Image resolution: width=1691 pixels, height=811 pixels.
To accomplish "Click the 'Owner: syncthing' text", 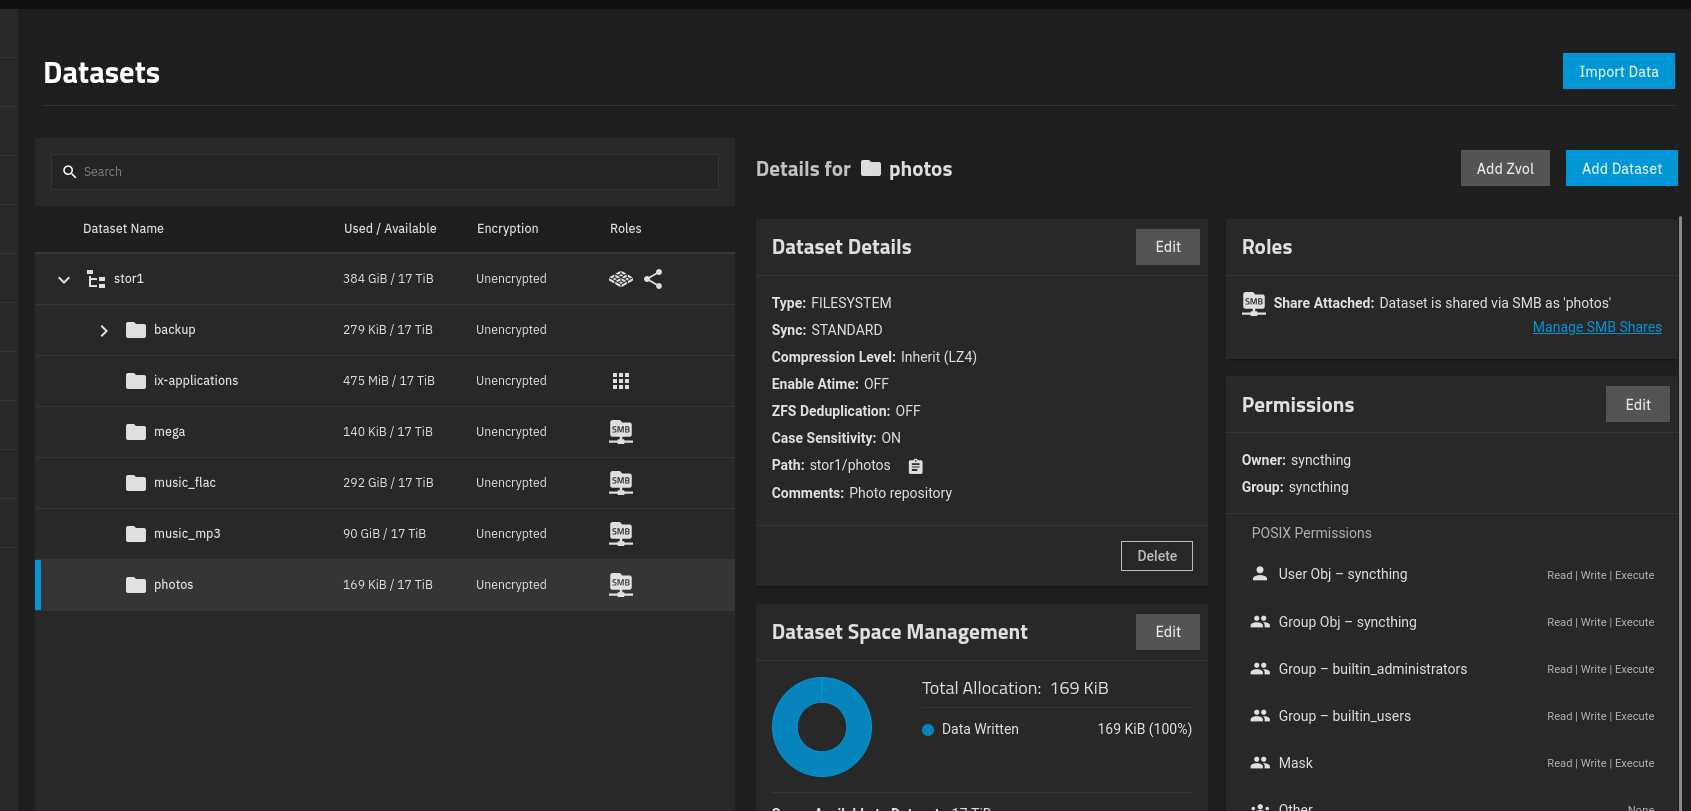I will [x=1296, y=460].
